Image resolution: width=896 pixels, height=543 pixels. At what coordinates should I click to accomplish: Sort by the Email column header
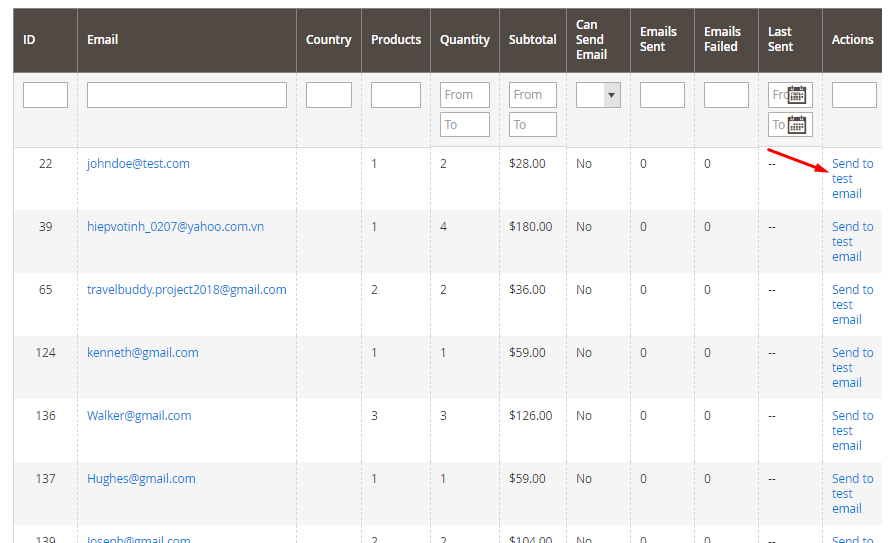(103, 40)
